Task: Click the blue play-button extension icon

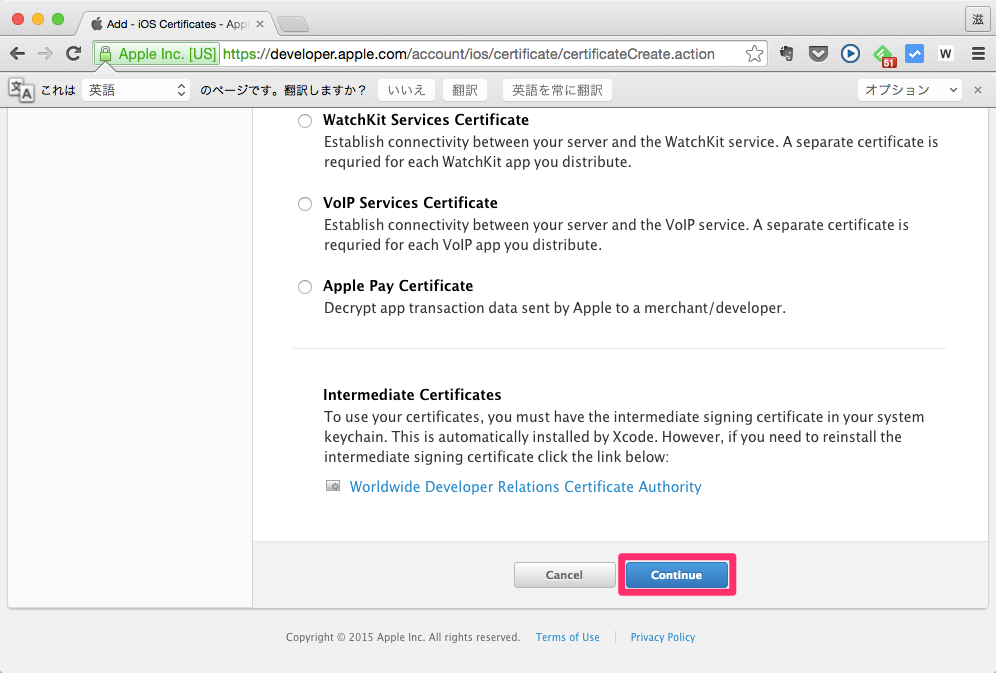Action: pos(850,54)
